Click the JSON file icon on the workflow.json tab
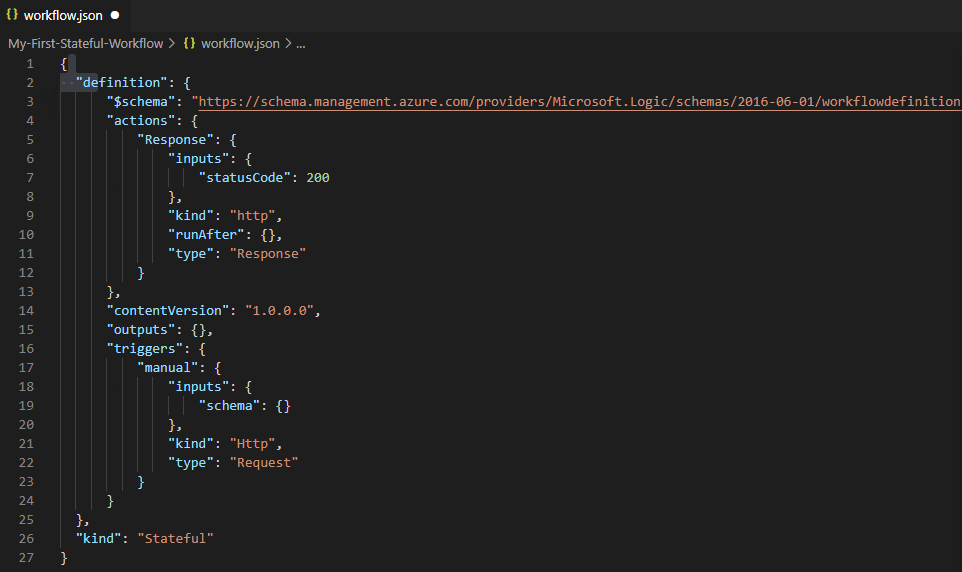Screen dimensions: 962x572 [12, 16]
